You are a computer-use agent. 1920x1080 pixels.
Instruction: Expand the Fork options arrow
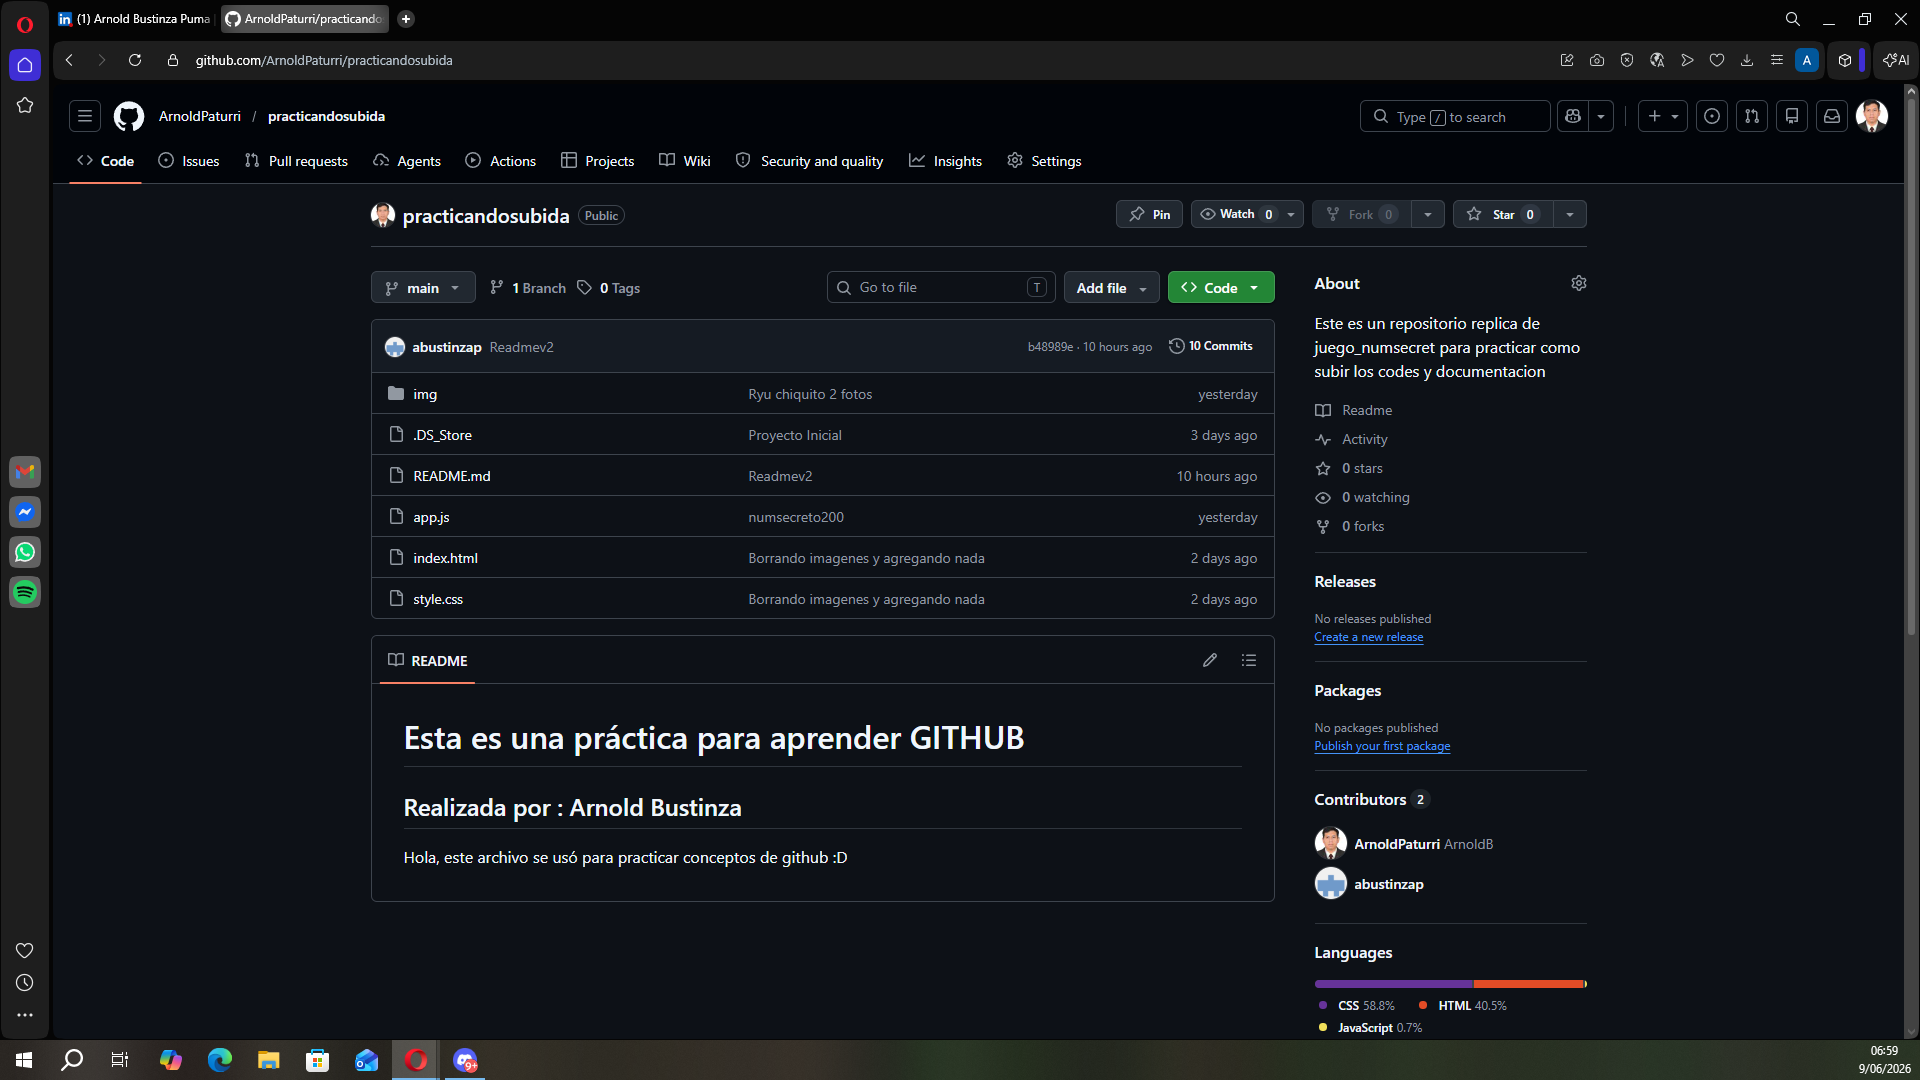pyautogui.click(x=1428, y=214)
